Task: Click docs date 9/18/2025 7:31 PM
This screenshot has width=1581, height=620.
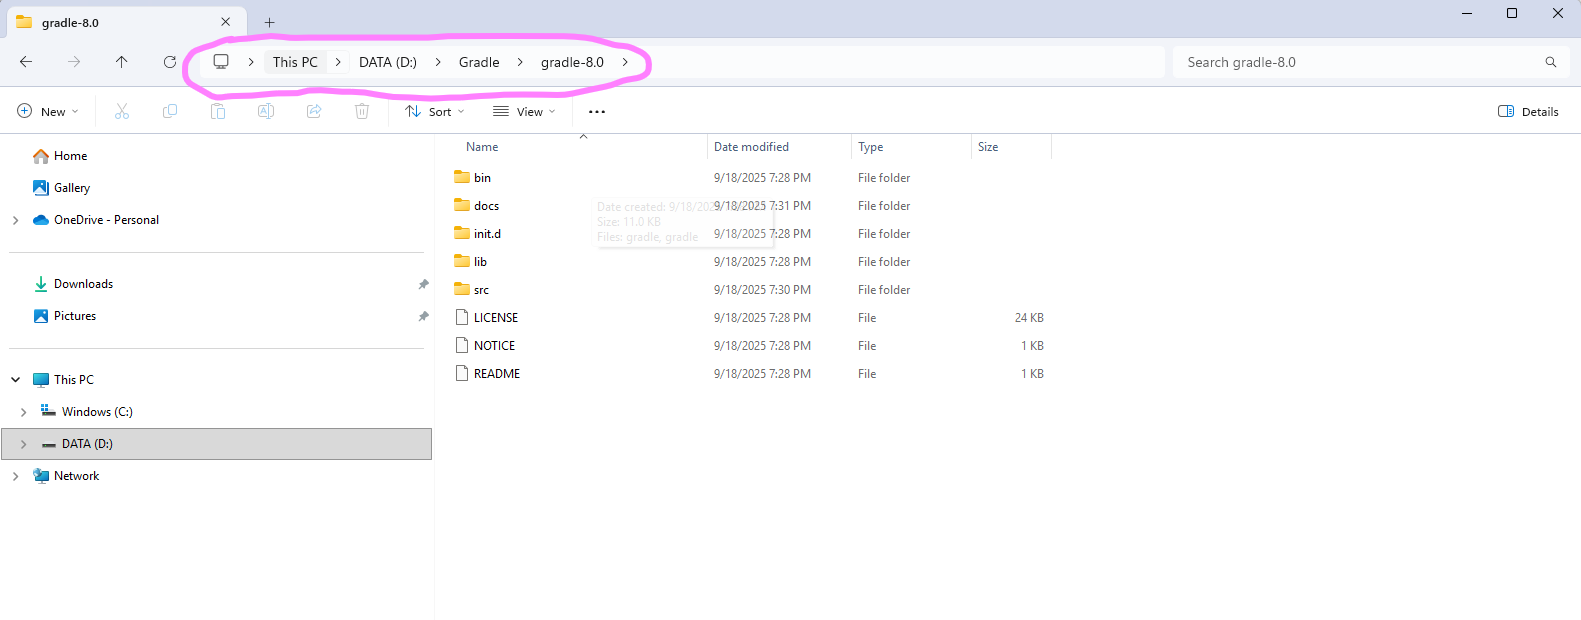Action: [762, 205]
